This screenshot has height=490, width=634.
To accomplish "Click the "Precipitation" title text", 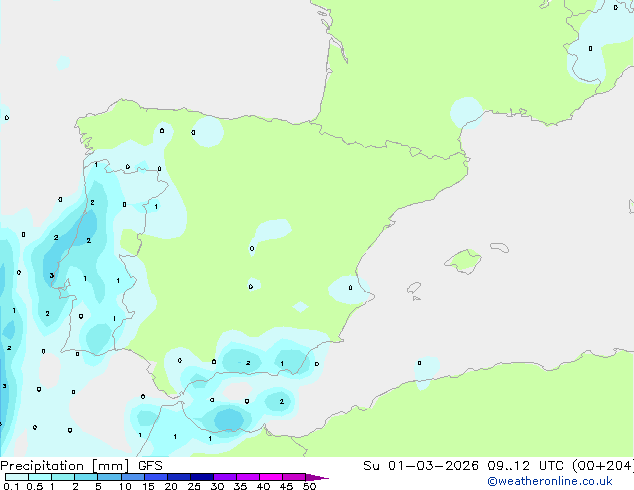I will pos(42,466).
